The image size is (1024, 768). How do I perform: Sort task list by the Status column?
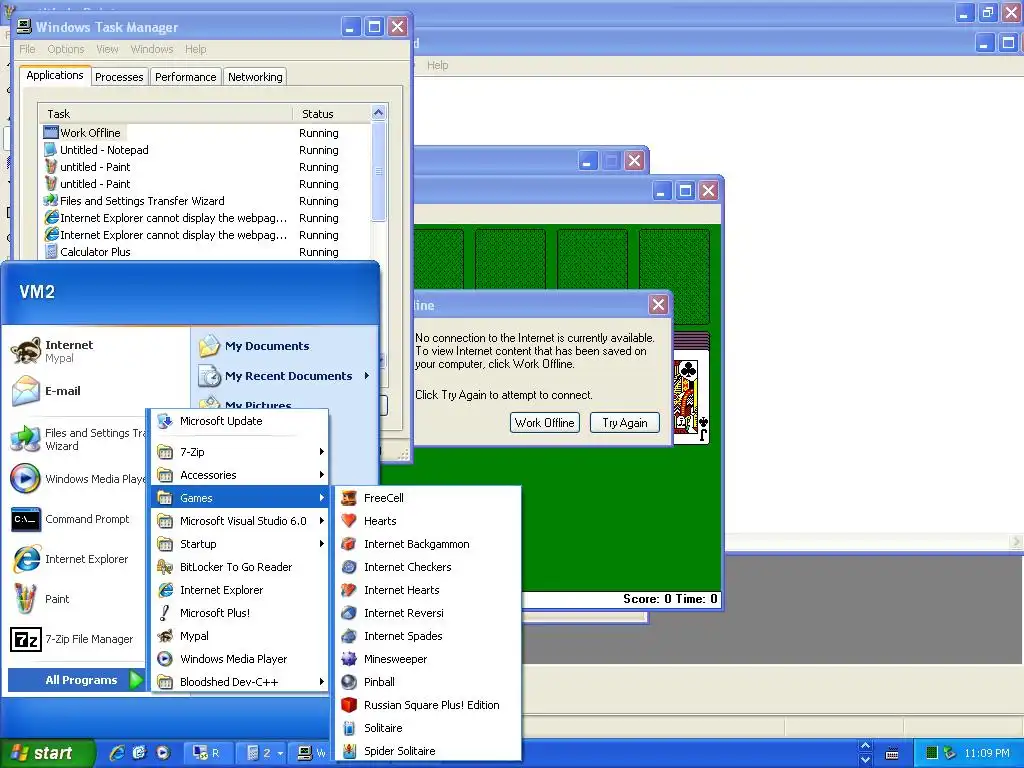(332, 114)
